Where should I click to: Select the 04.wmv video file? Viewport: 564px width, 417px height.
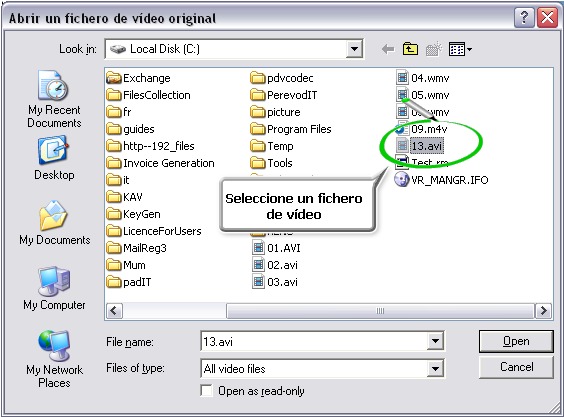pyautogui.click(x=423, y=78)
